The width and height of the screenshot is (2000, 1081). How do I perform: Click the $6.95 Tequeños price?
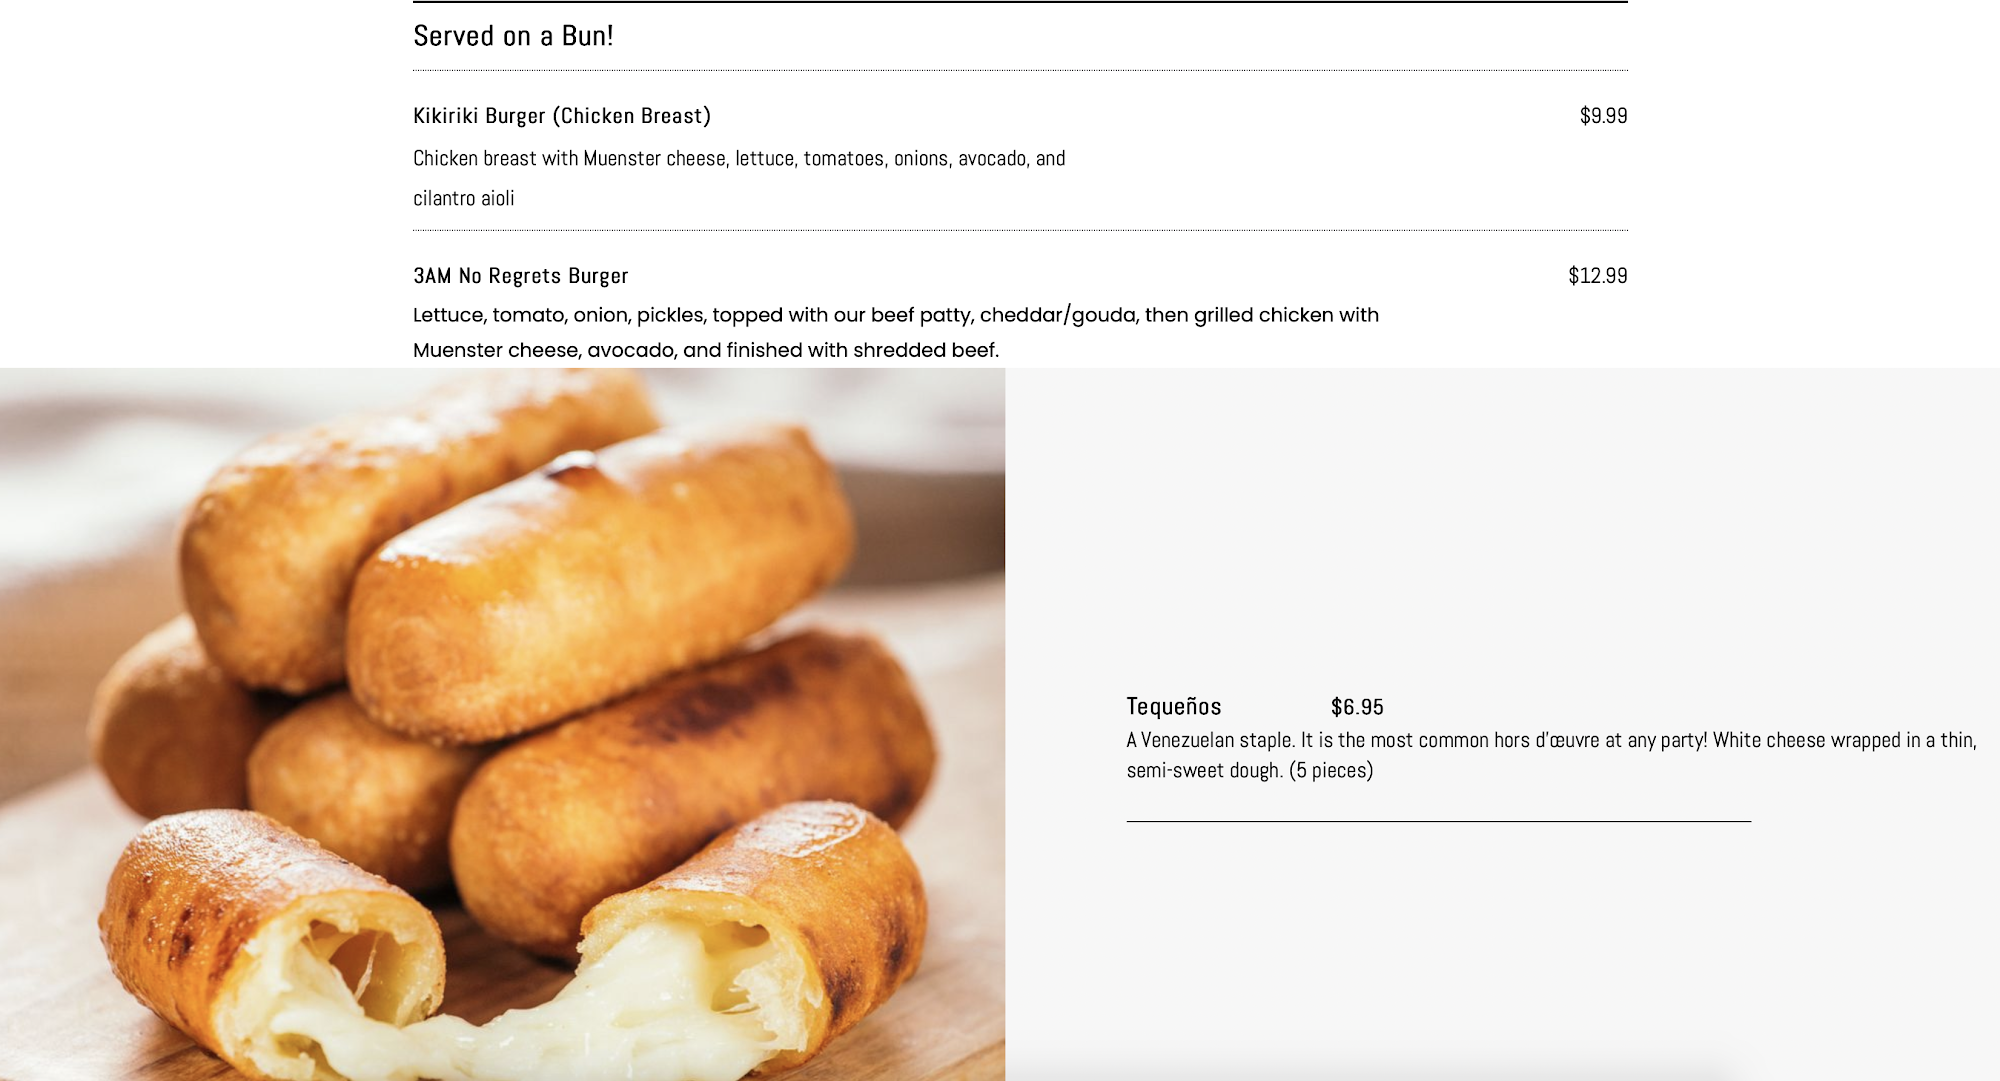coord(1357,708)
